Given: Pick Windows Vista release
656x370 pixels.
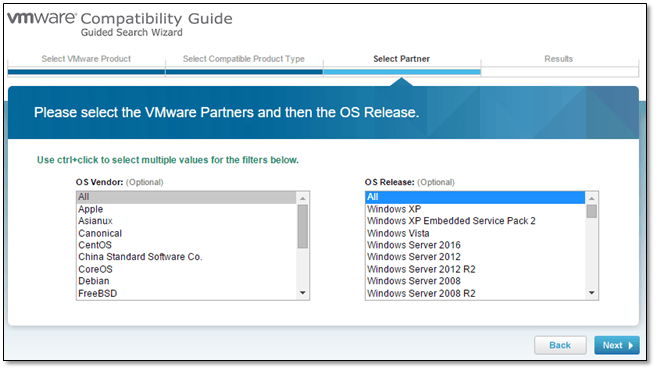Looking at the screenshot, I should click(475, 233).
